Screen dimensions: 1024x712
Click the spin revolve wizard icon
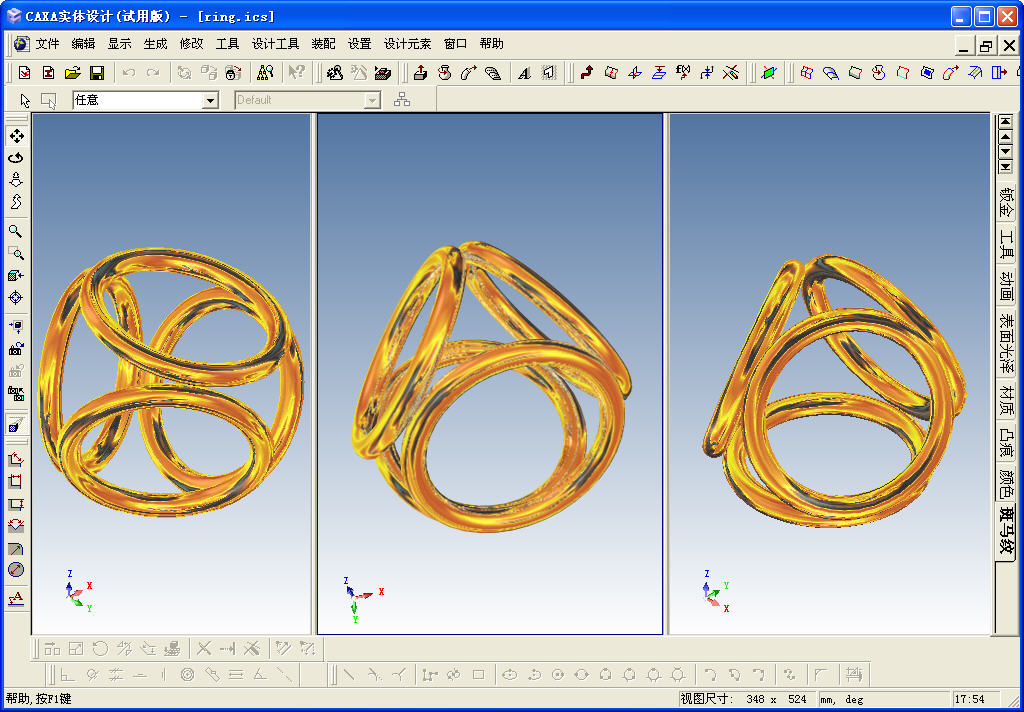tap(445, 73)
